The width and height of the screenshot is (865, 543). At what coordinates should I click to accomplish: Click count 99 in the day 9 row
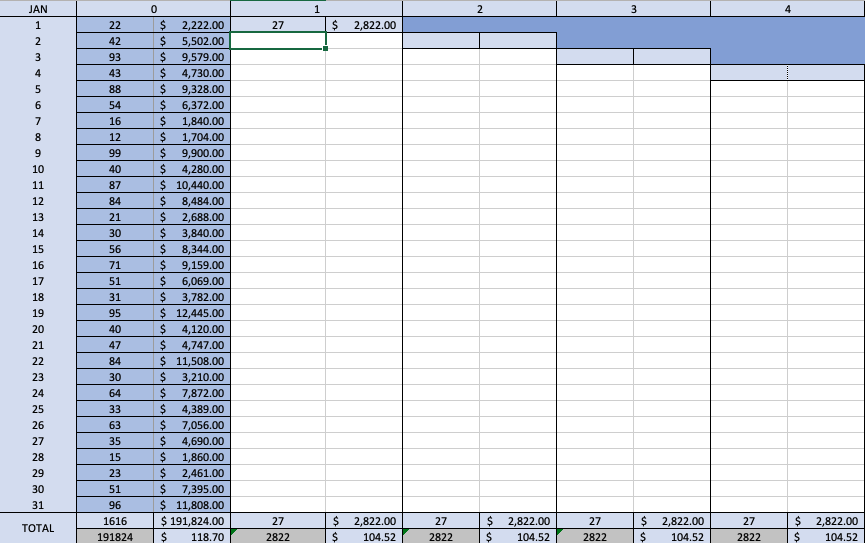[115, 153]
